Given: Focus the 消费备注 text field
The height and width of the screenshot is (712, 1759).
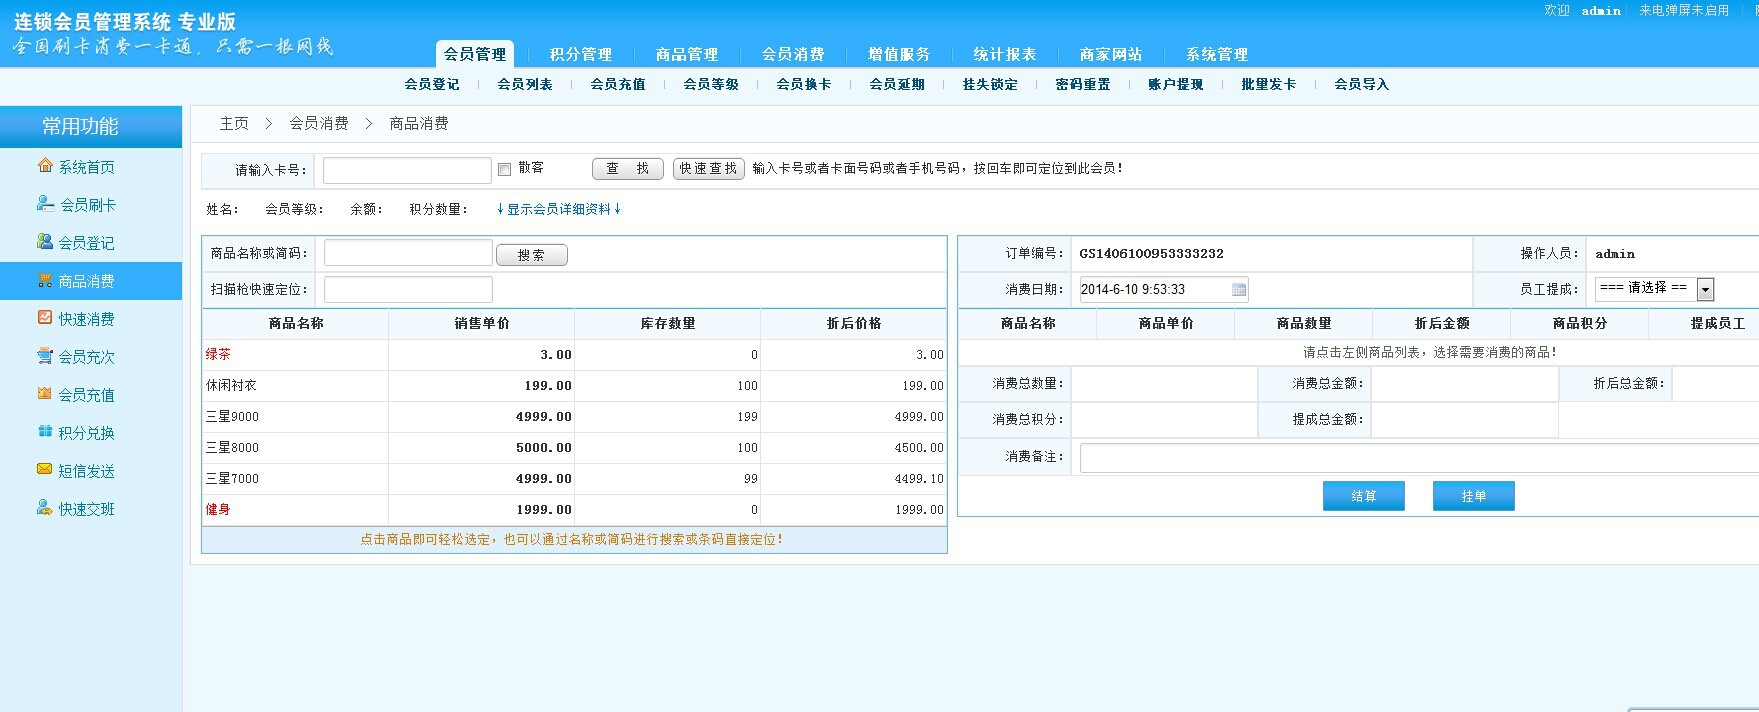Looking at the screenshot, I should click(1420, 457).
